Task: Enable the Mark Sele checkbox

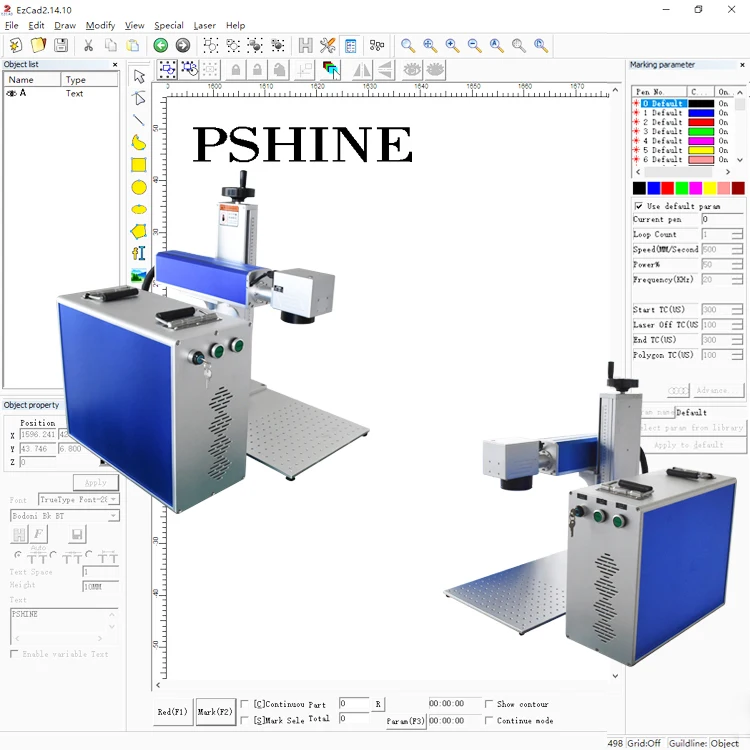Action: point(244,719)
